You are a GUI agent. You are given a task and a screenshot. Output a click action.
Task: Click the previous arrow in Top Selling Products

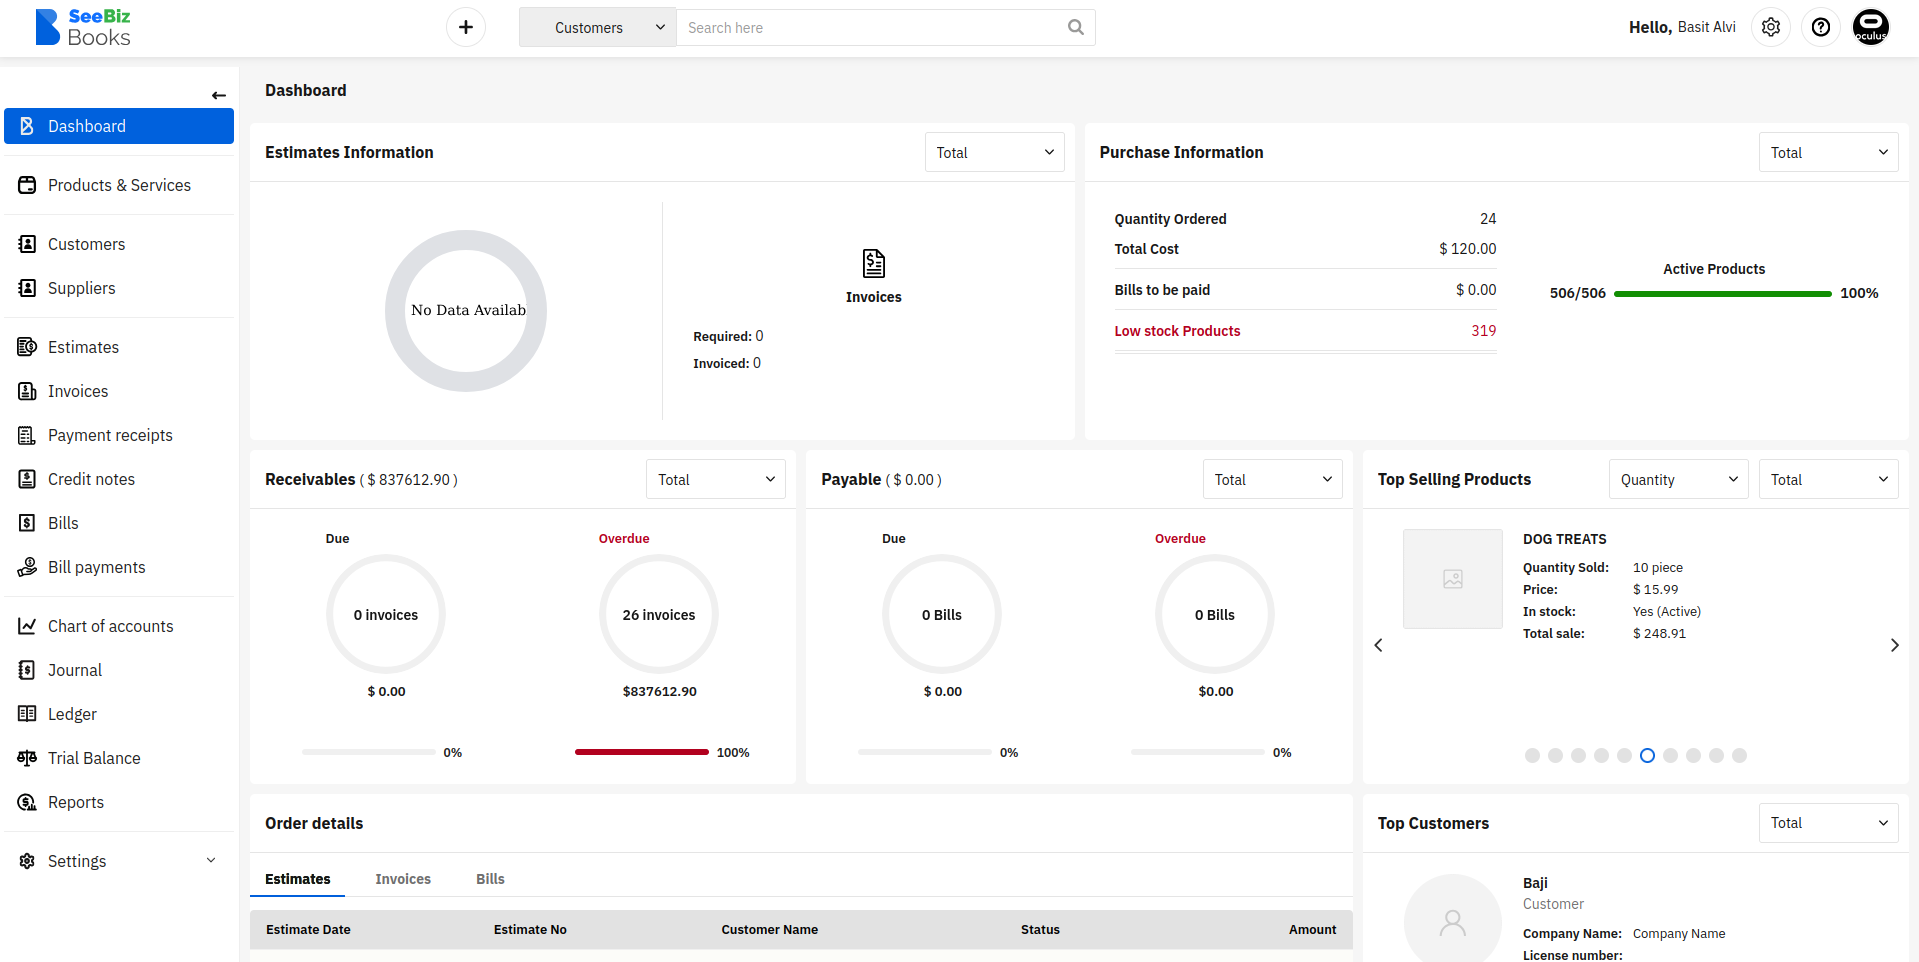point(1378,645)
